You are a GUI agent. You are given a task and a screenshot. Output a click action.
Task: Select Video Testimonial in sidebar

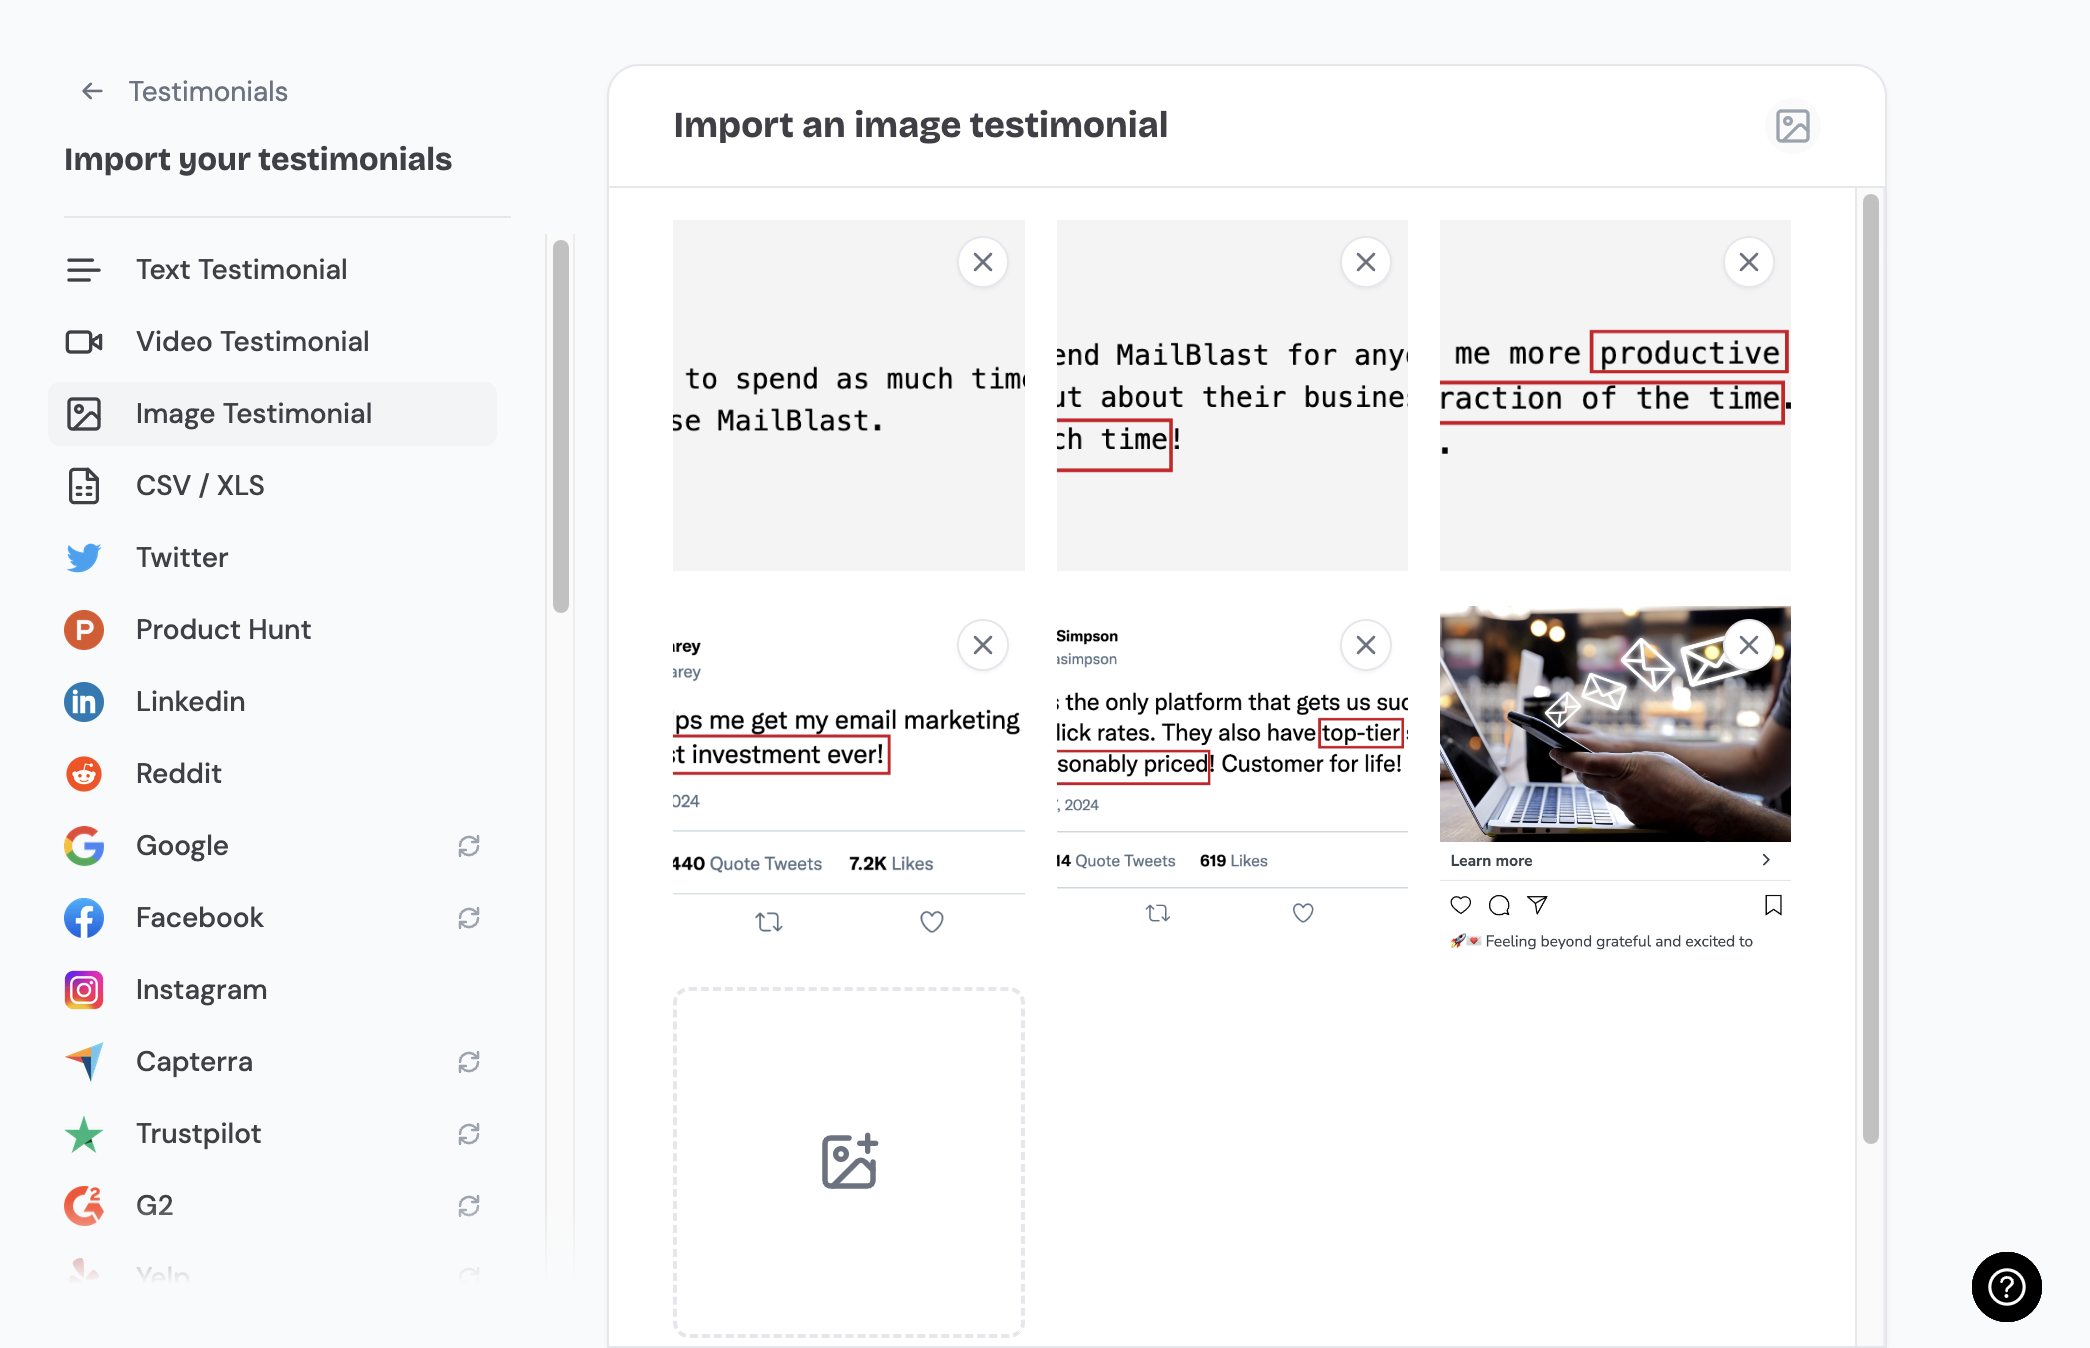[x=272, y=341]
